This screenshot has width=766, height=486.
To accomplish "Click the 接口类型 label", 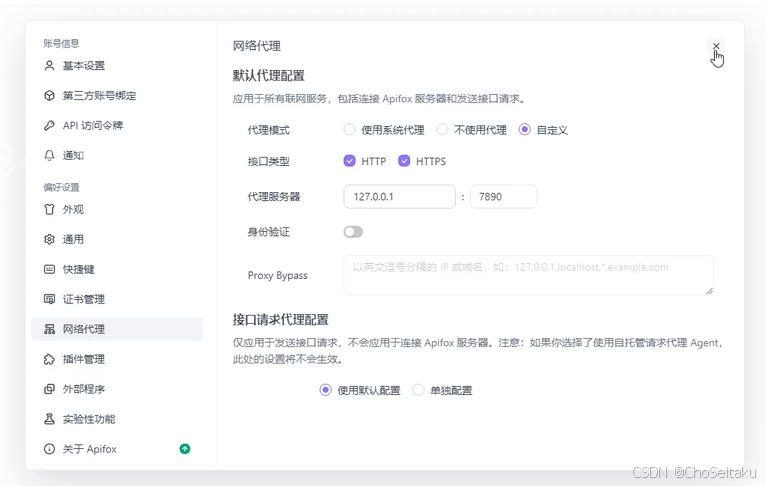I will [x=269, y=162].
